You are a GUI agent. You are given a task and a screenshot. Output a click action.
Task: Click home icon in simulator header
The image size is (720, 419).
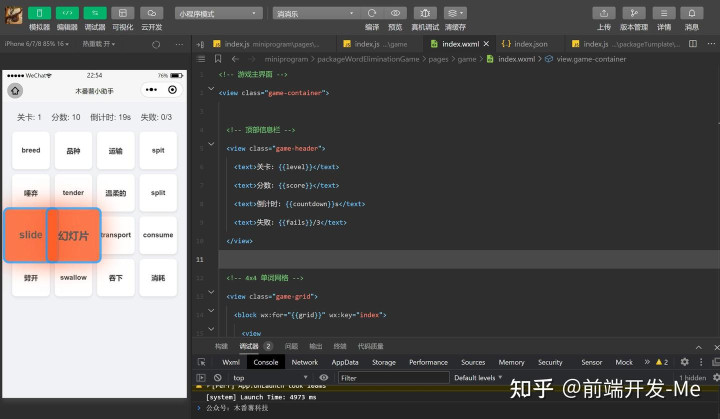pos(16,90)
